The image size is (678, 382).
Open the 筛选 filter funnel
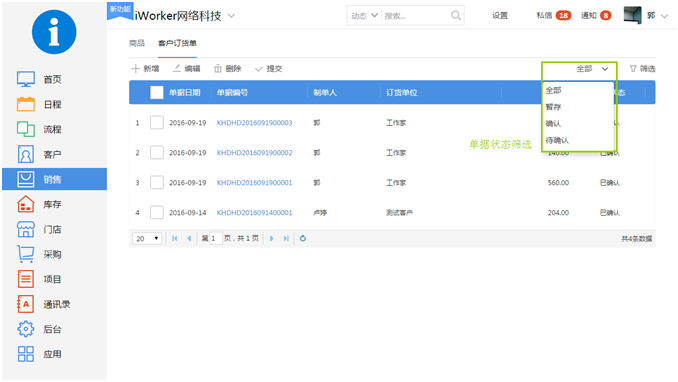642,68
